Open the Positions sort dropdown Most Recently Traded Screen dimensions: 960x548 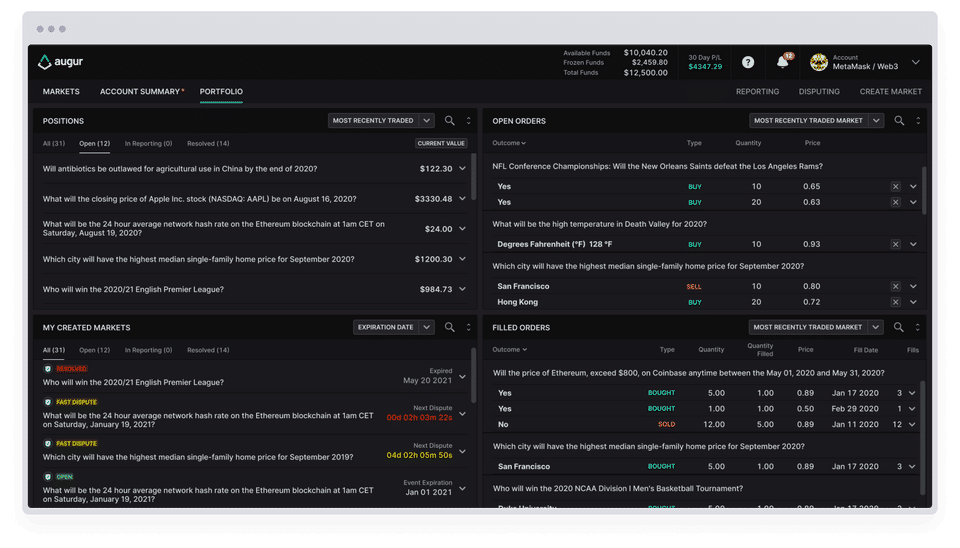point(381,121)
